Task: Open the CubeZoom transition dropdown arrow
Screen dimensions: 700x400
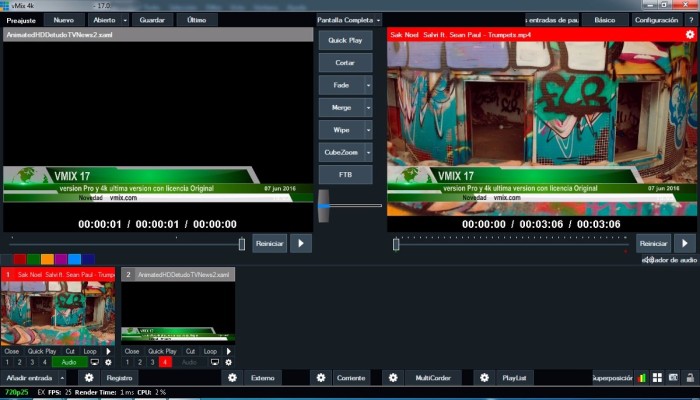Action: point(368,152)
